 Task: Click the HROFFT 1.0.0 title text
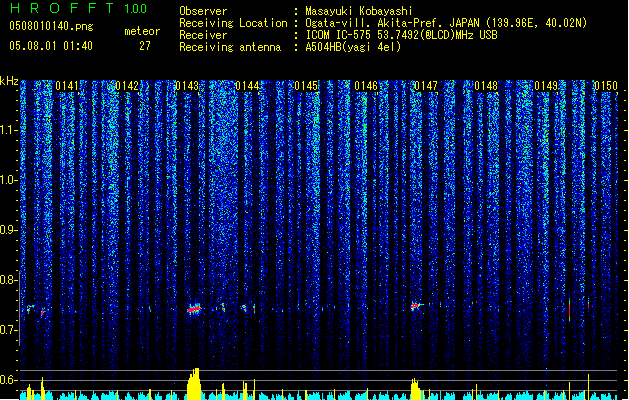coord(78,8)
